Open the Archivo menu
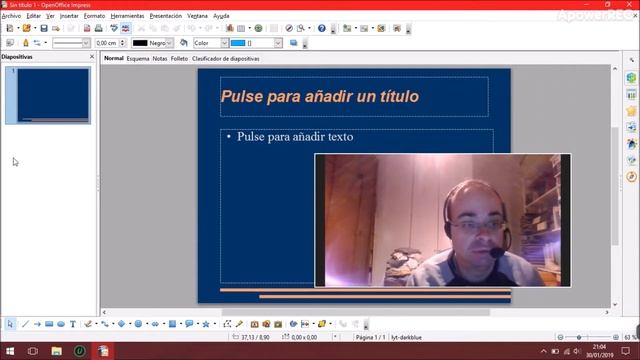Screen dimensions: 640x360 coord(11,16)
